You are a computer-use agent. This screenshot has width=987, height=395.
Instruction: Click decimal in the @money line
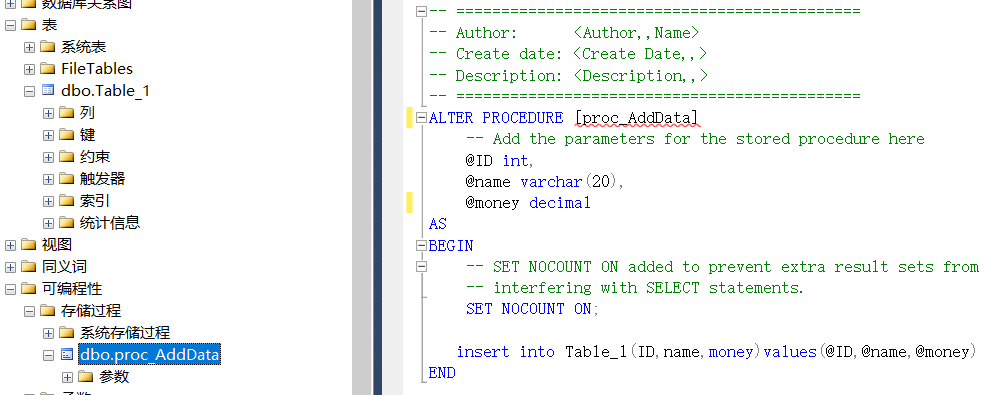[x=560, y=203]
